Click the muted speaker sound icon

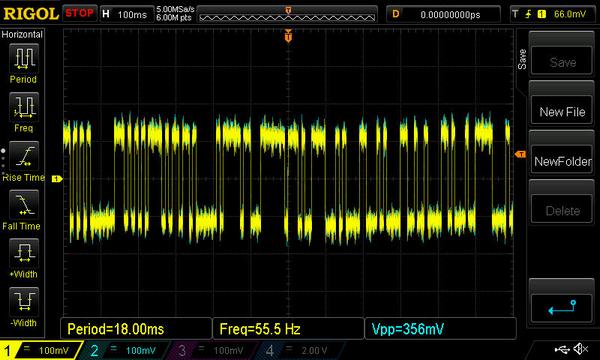pyautogui.click(x=581, y=349)
